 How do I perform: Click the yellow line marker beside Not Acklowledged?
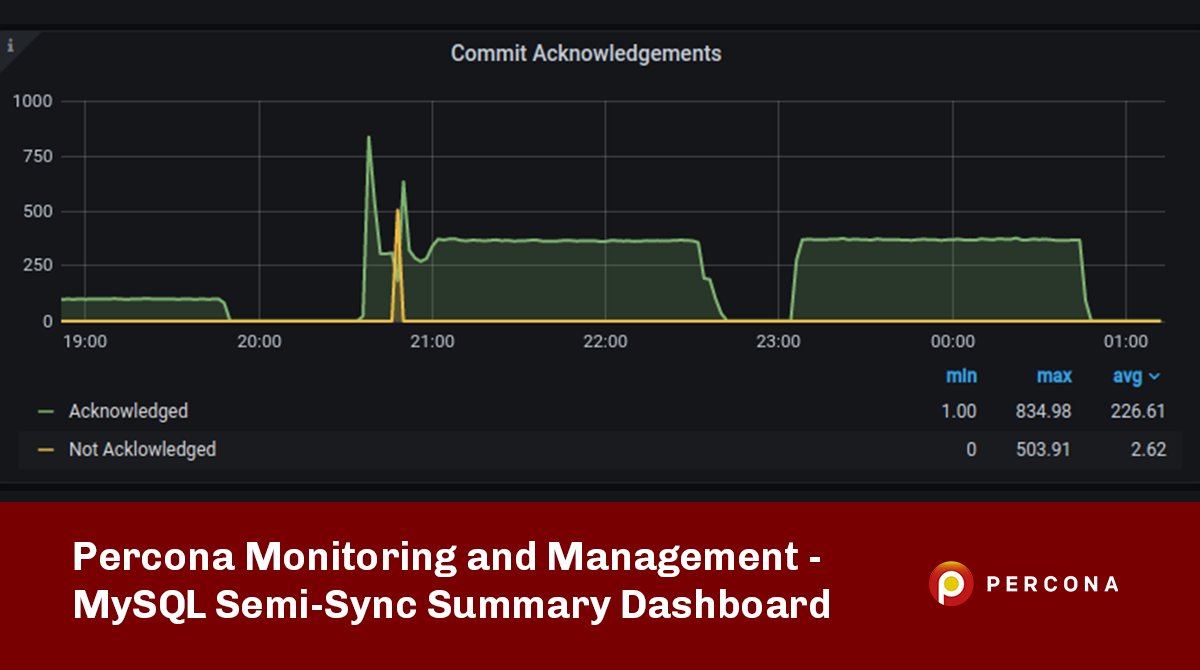46,449
